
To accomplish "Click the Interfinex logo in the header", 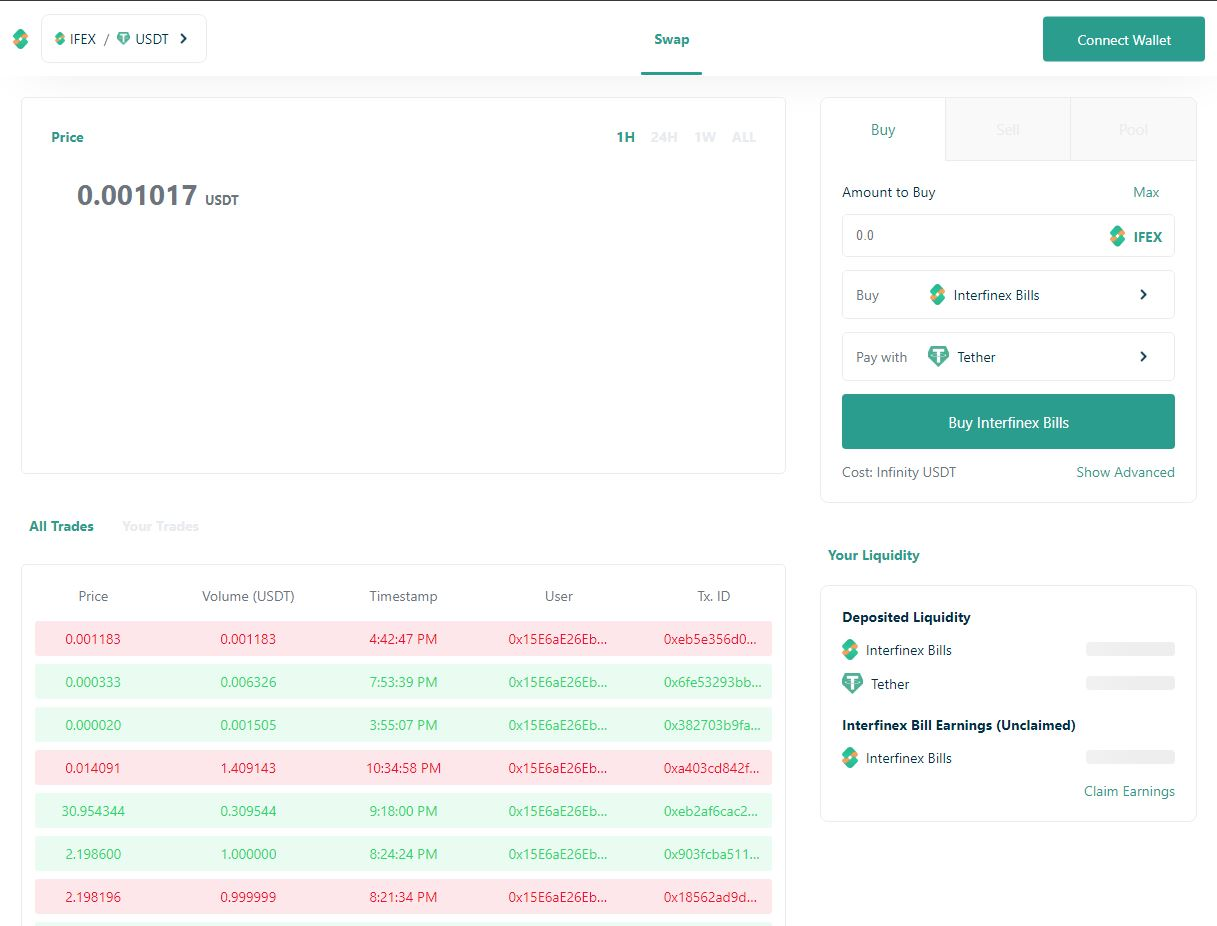I will coord(21,39).
